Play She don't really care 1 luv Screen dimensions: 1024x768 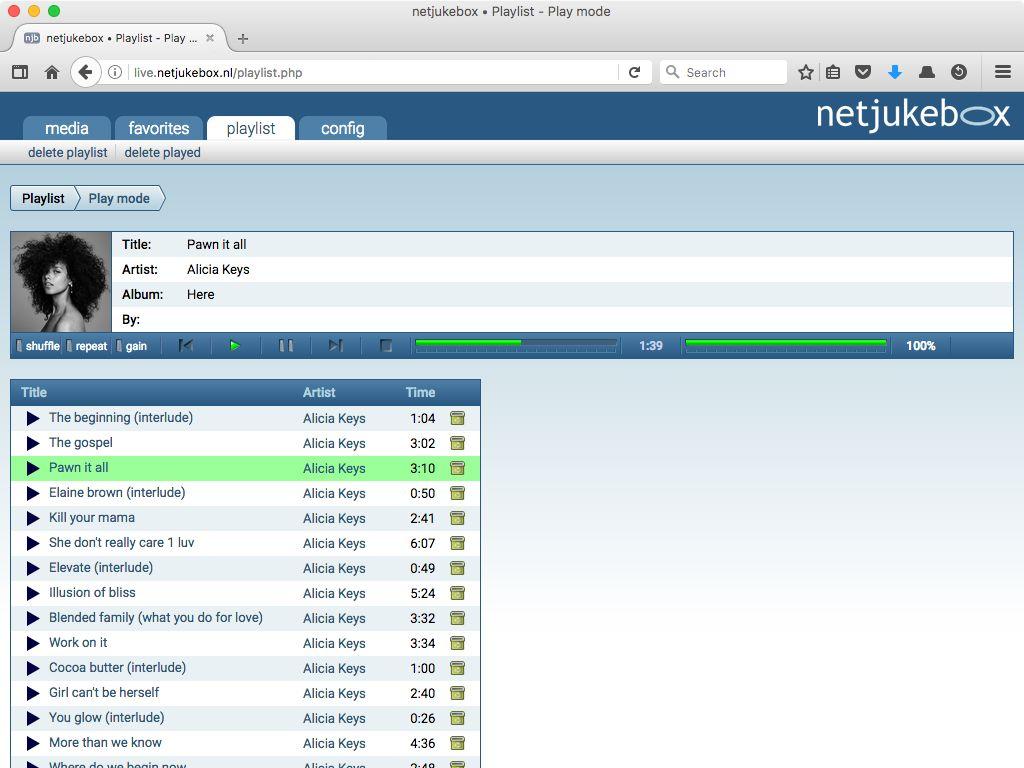click(33, 543)
